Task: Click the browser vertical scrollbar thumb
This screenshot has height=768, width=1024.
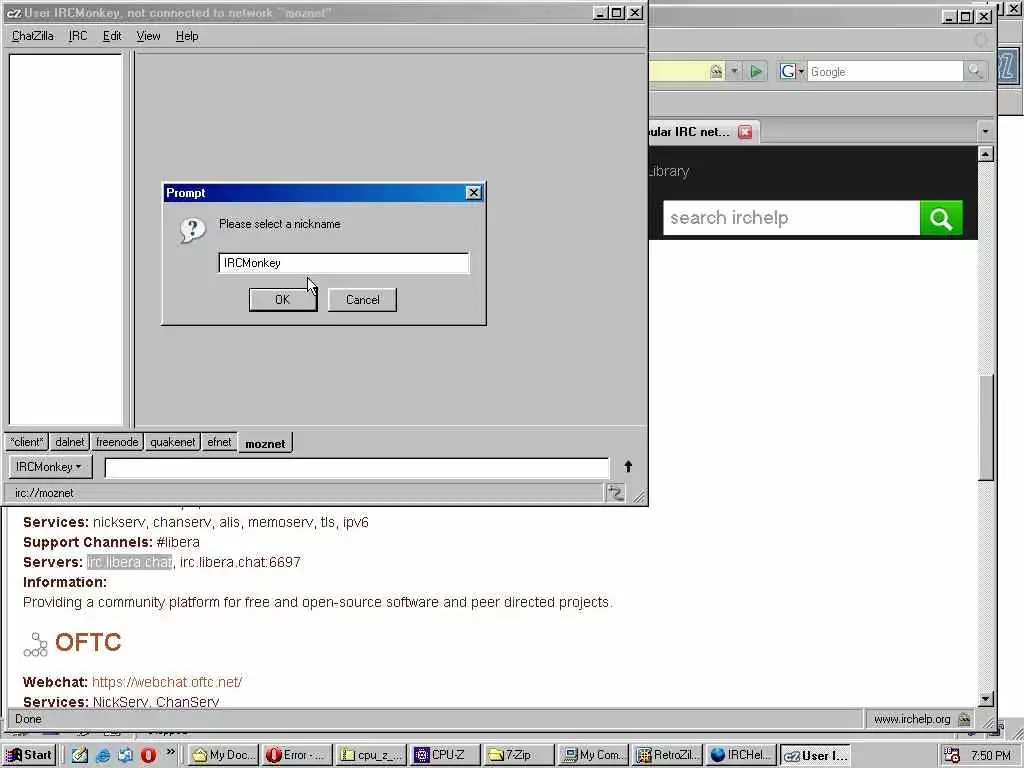Action: coord(985,426)
